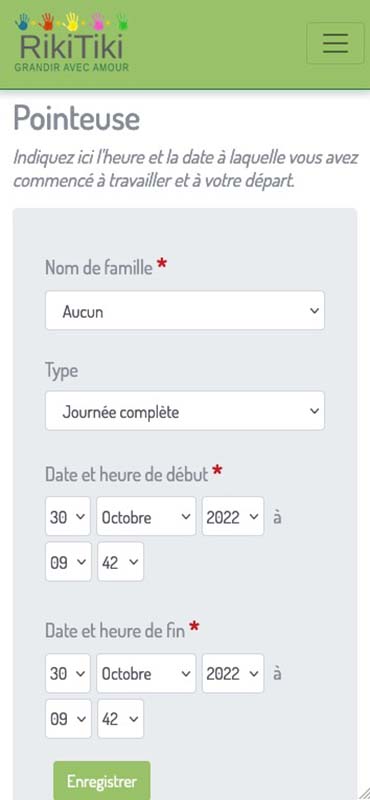The width and height of the screenshot is (370, 800).
Task: Open end hour dropdown showing 09
Action: pyautogui.click(x=68, y=718)
